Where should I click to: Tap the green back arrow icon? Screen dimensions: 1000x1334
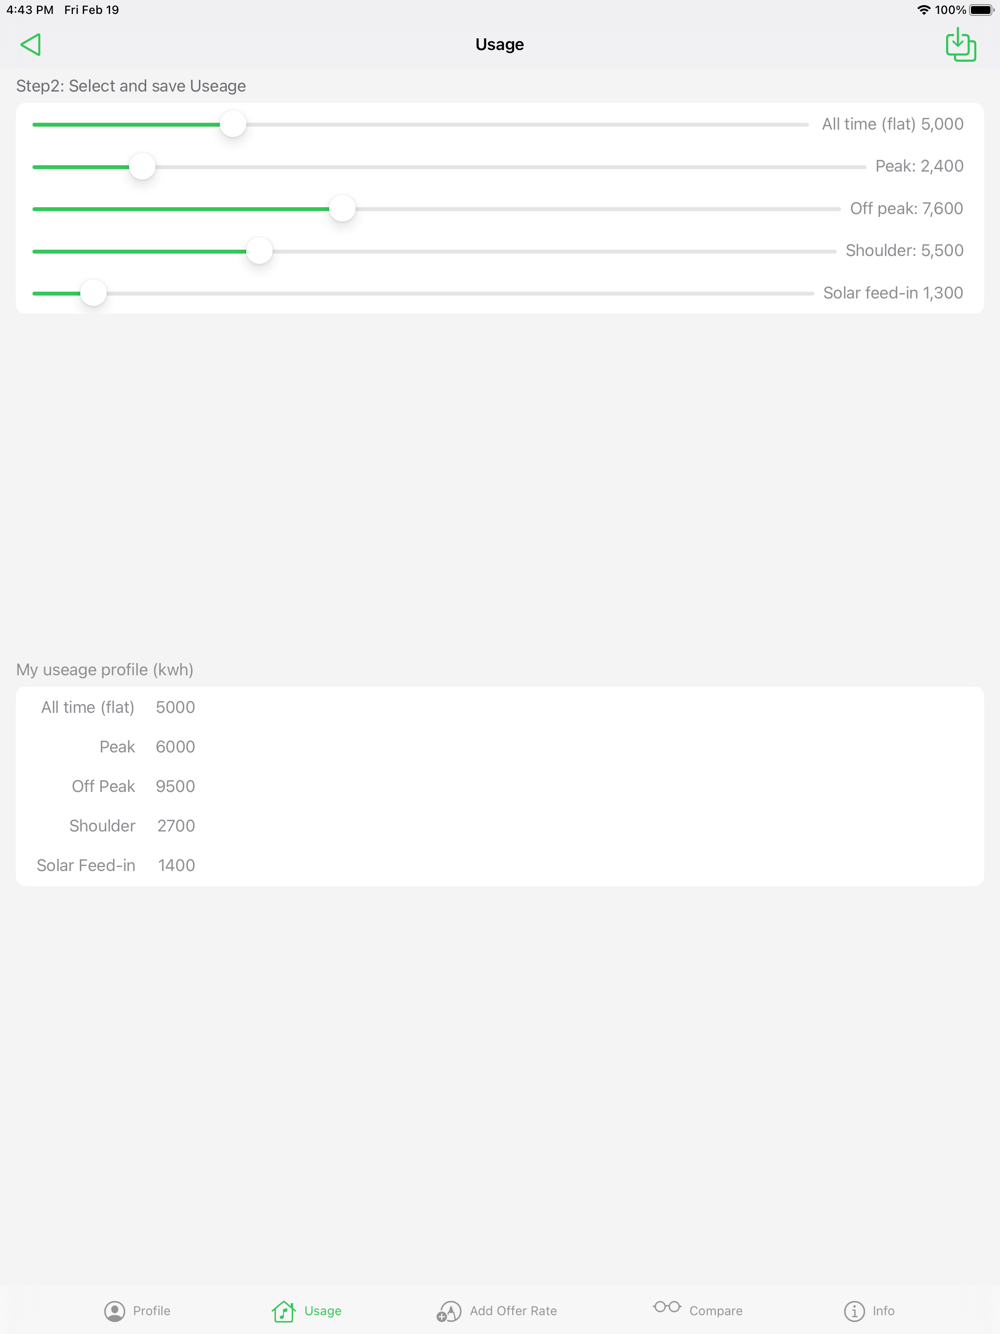[31, 45]
